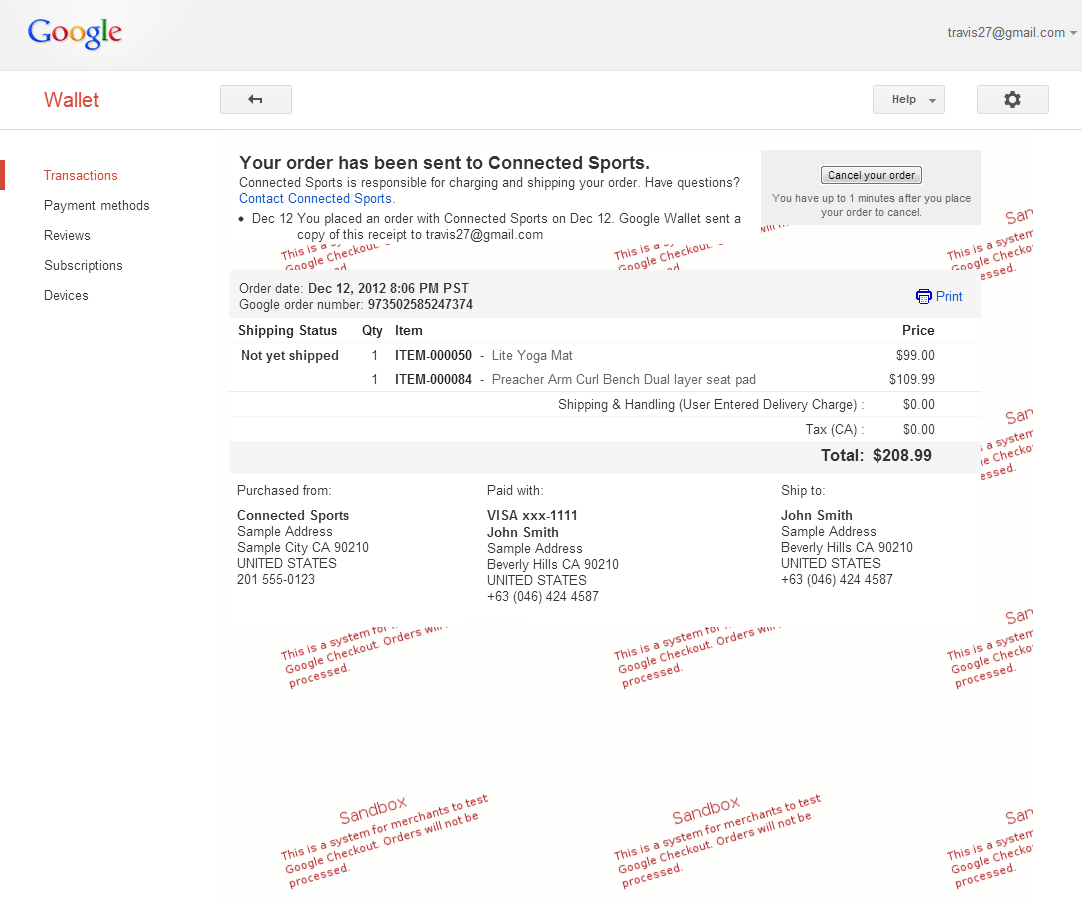Click the Google logo
The image size is (1082, 904).
(75, 33)
